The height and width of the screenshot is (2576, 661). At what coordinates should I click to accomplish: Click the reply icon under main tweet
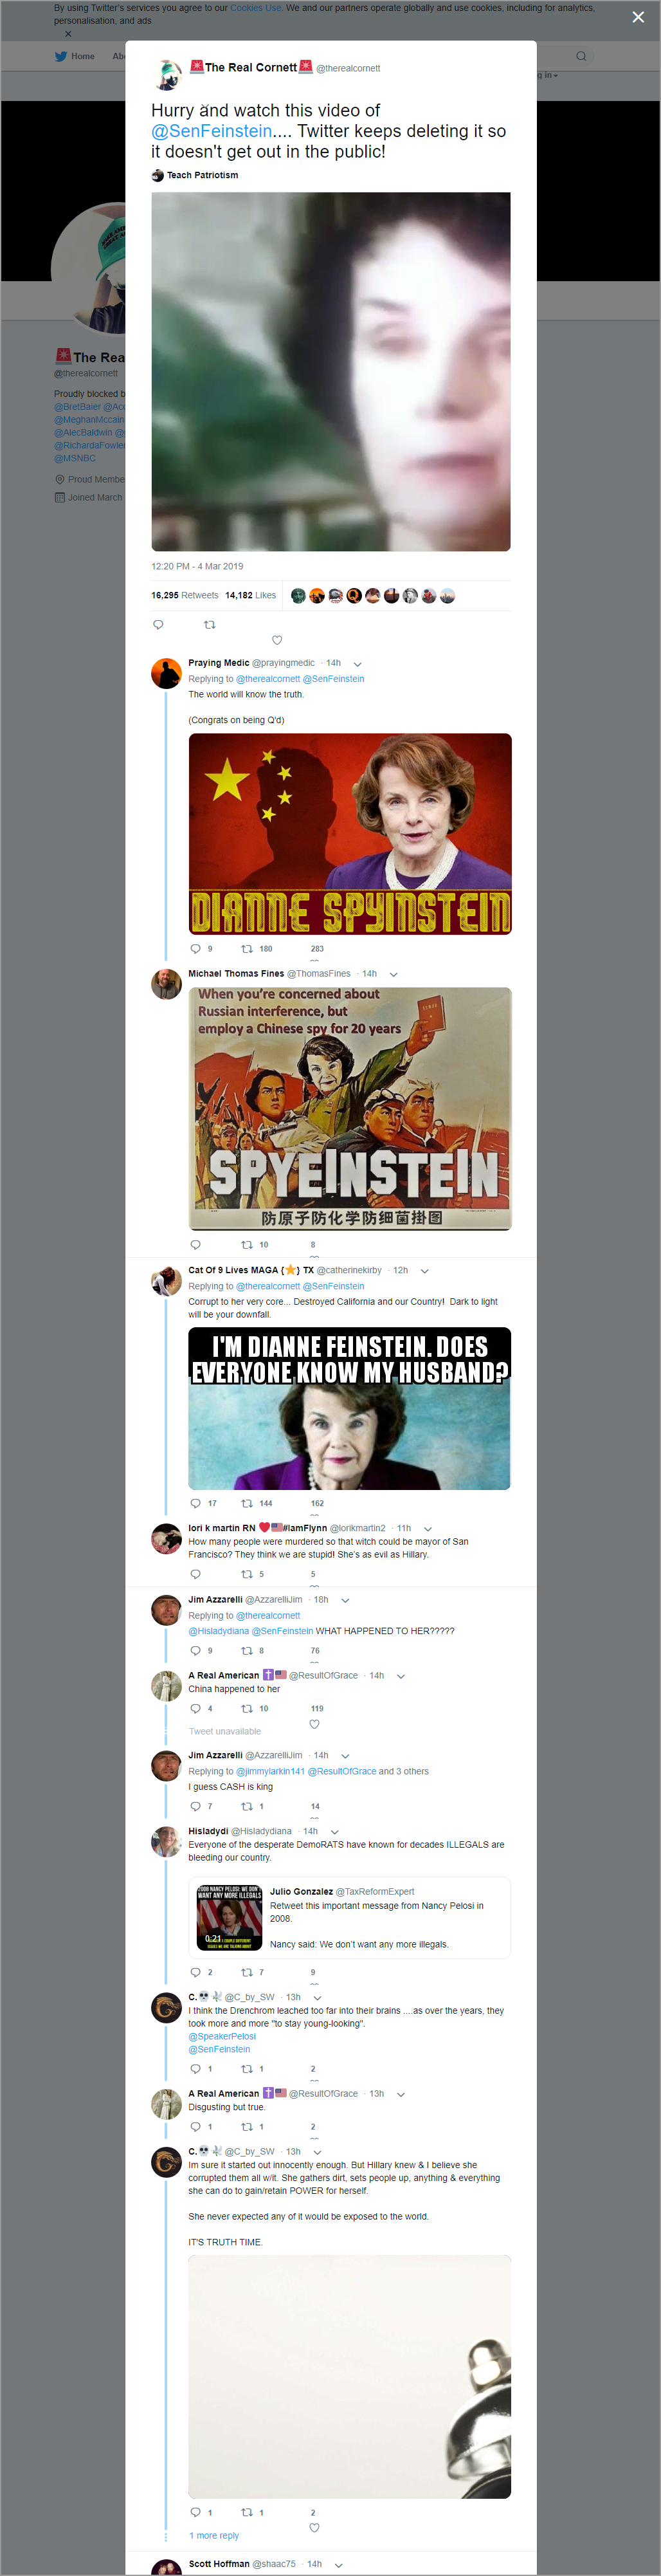158,624
